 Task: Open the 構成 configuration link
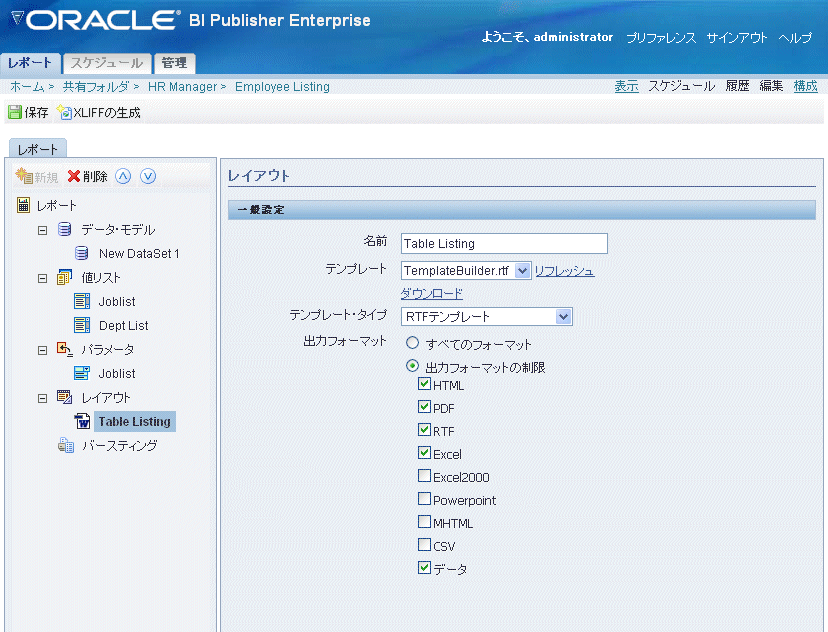click(x=805, y=86)
